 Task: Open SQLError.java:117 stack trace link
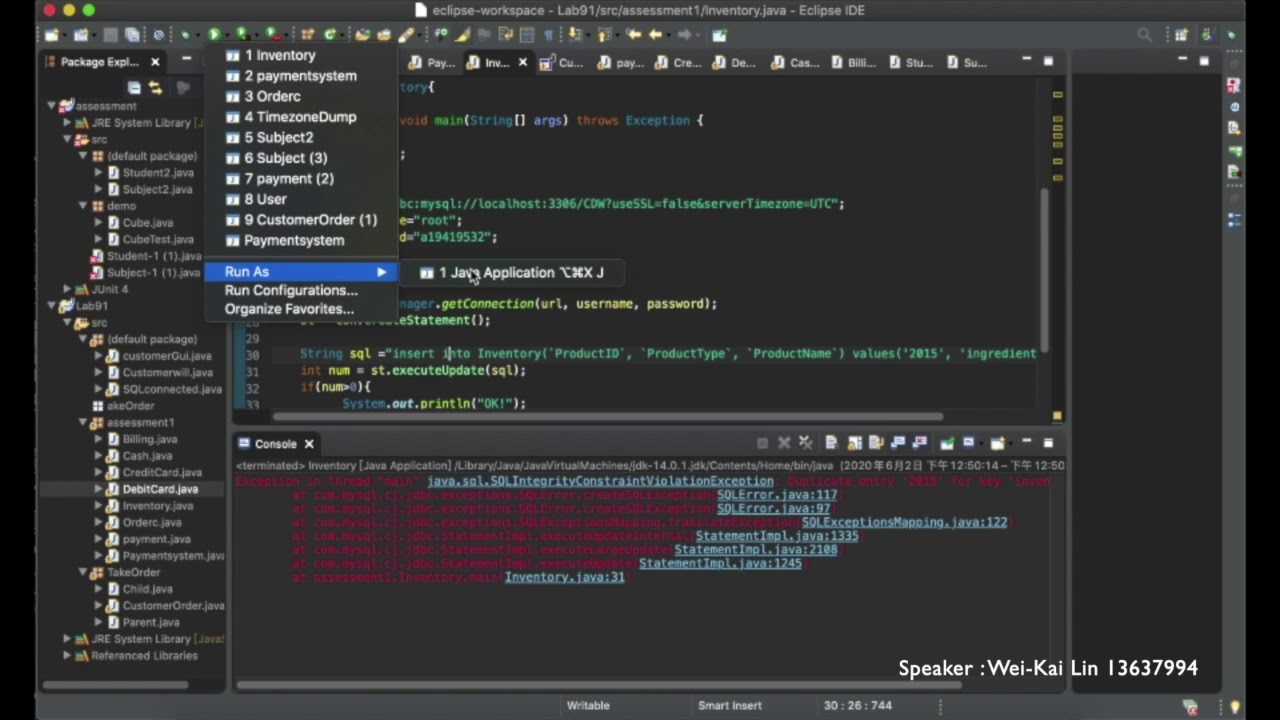[x=777, y=495]
